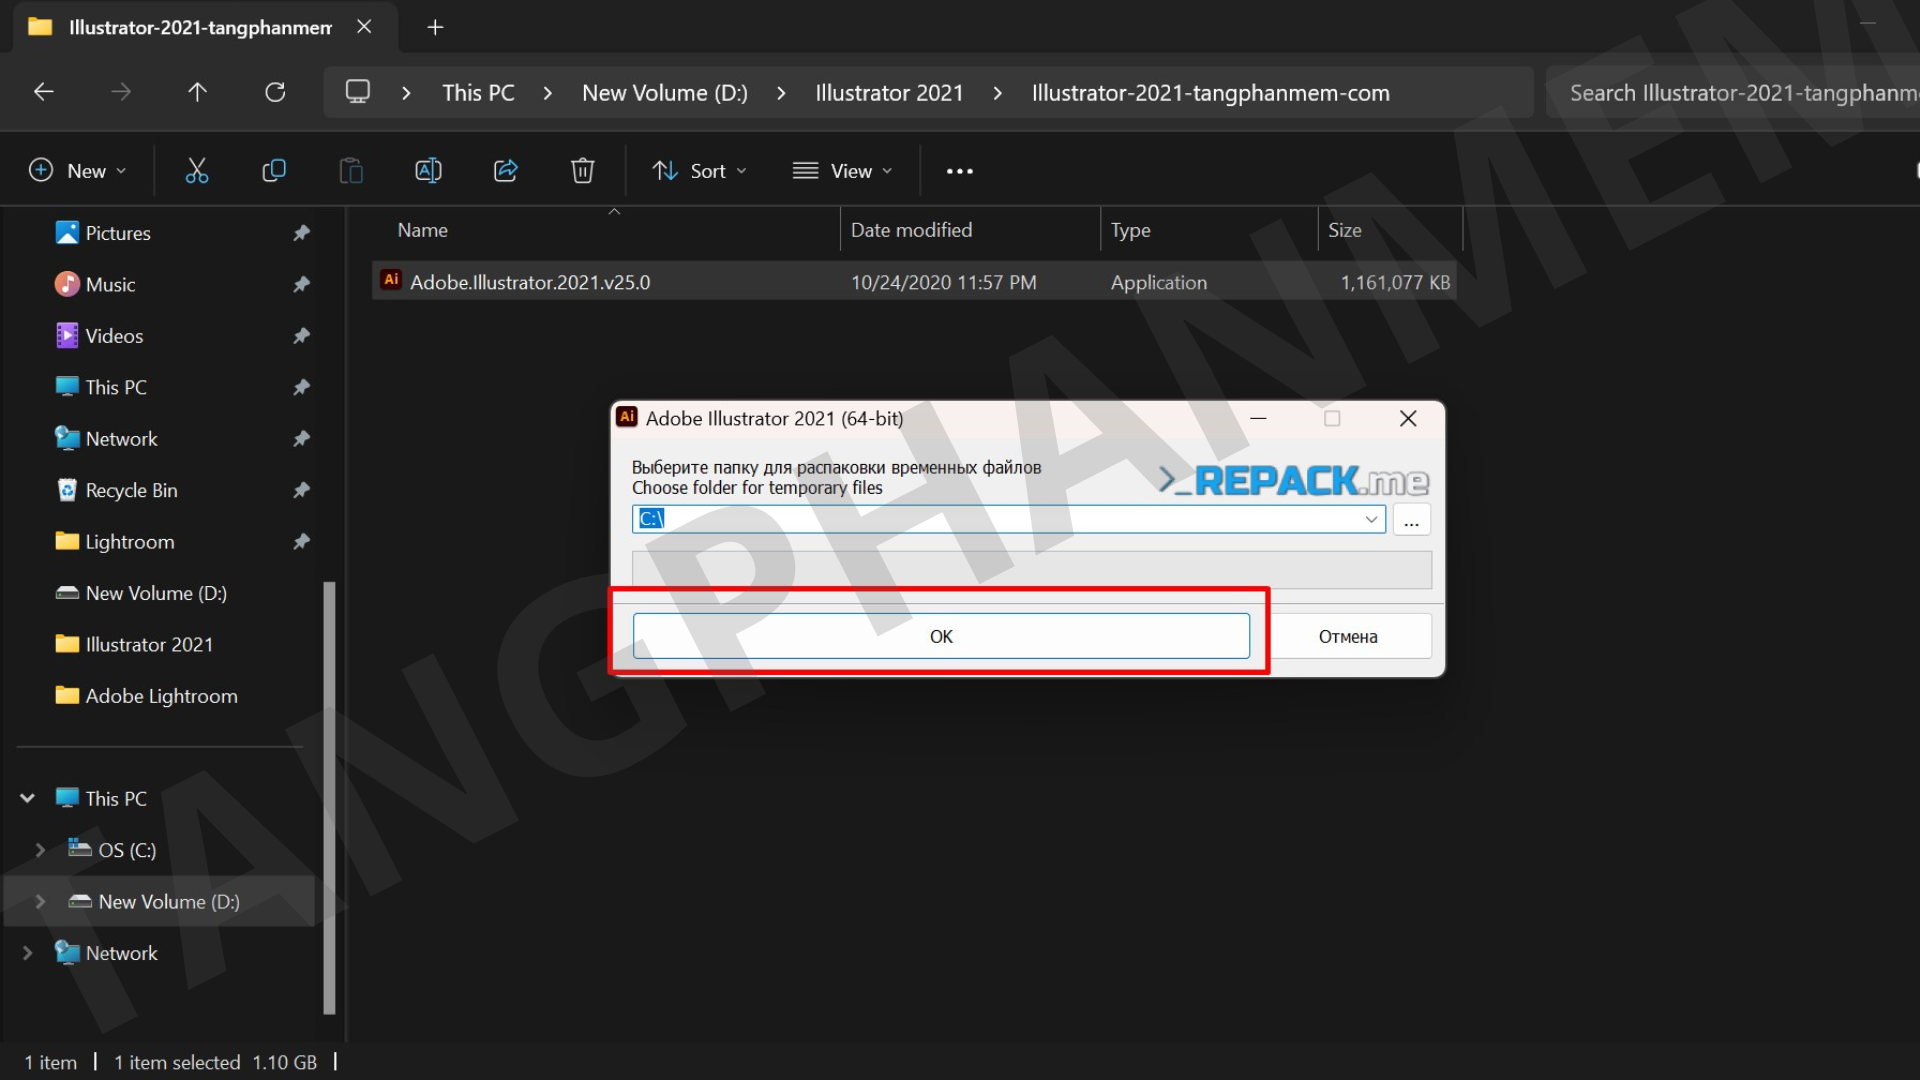Viewport: 1920px width, 1080px height.
Task: Open the New item dropdown
Action: [x=78, y=171]
